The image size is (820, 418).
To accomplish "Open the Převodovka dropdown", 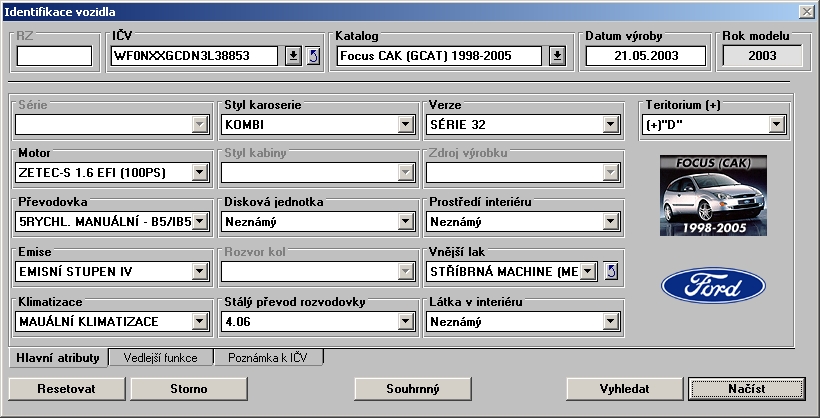I will [199, 222].
